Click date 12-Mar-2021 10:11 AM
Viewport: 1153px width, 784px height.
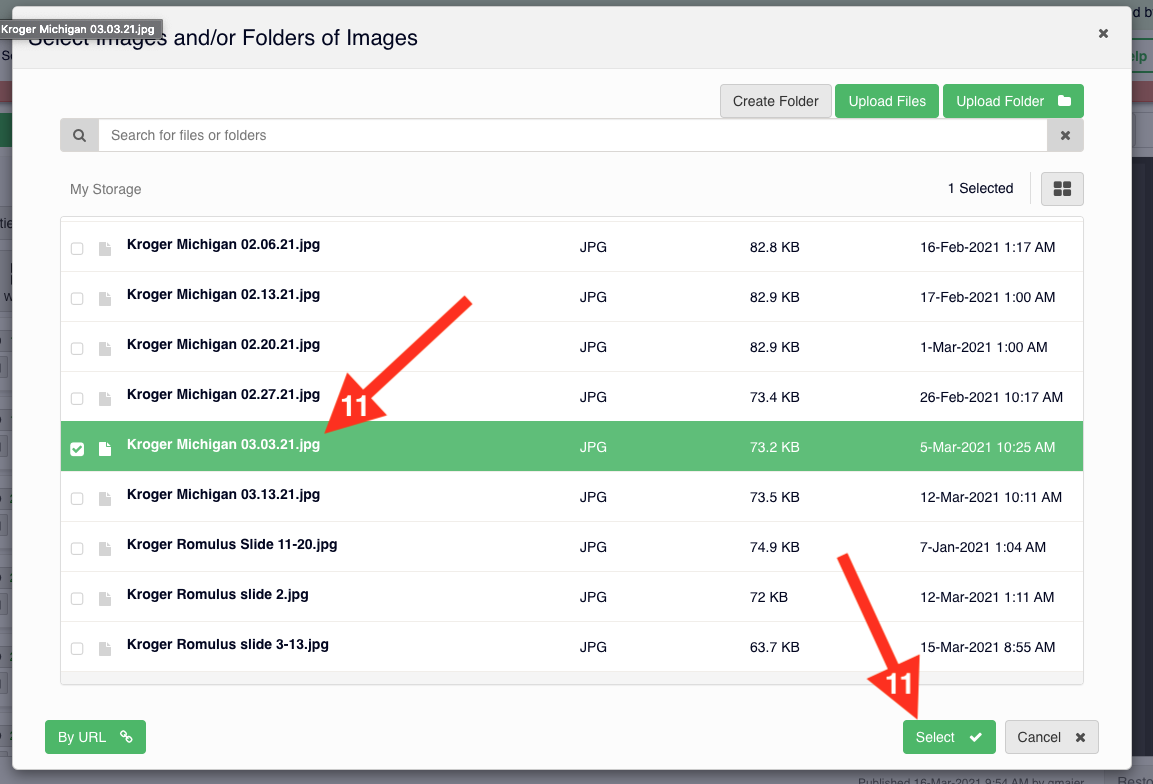pyautogui.click(x=991, y=498)
